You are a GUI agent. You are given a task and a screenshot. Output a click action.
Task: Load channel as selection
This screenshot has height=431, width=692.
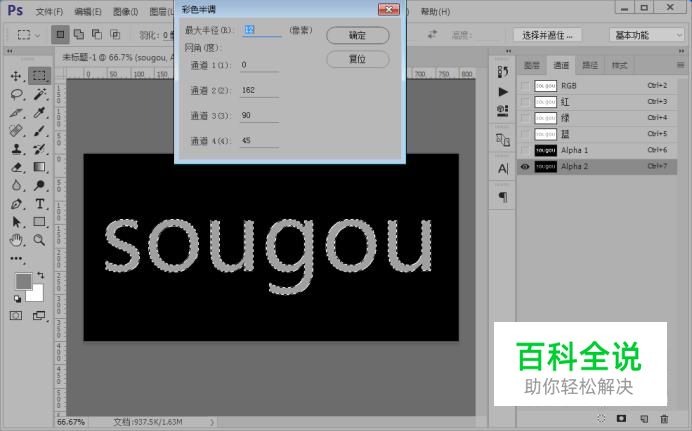pyautogui.click(x=601, y=418)
